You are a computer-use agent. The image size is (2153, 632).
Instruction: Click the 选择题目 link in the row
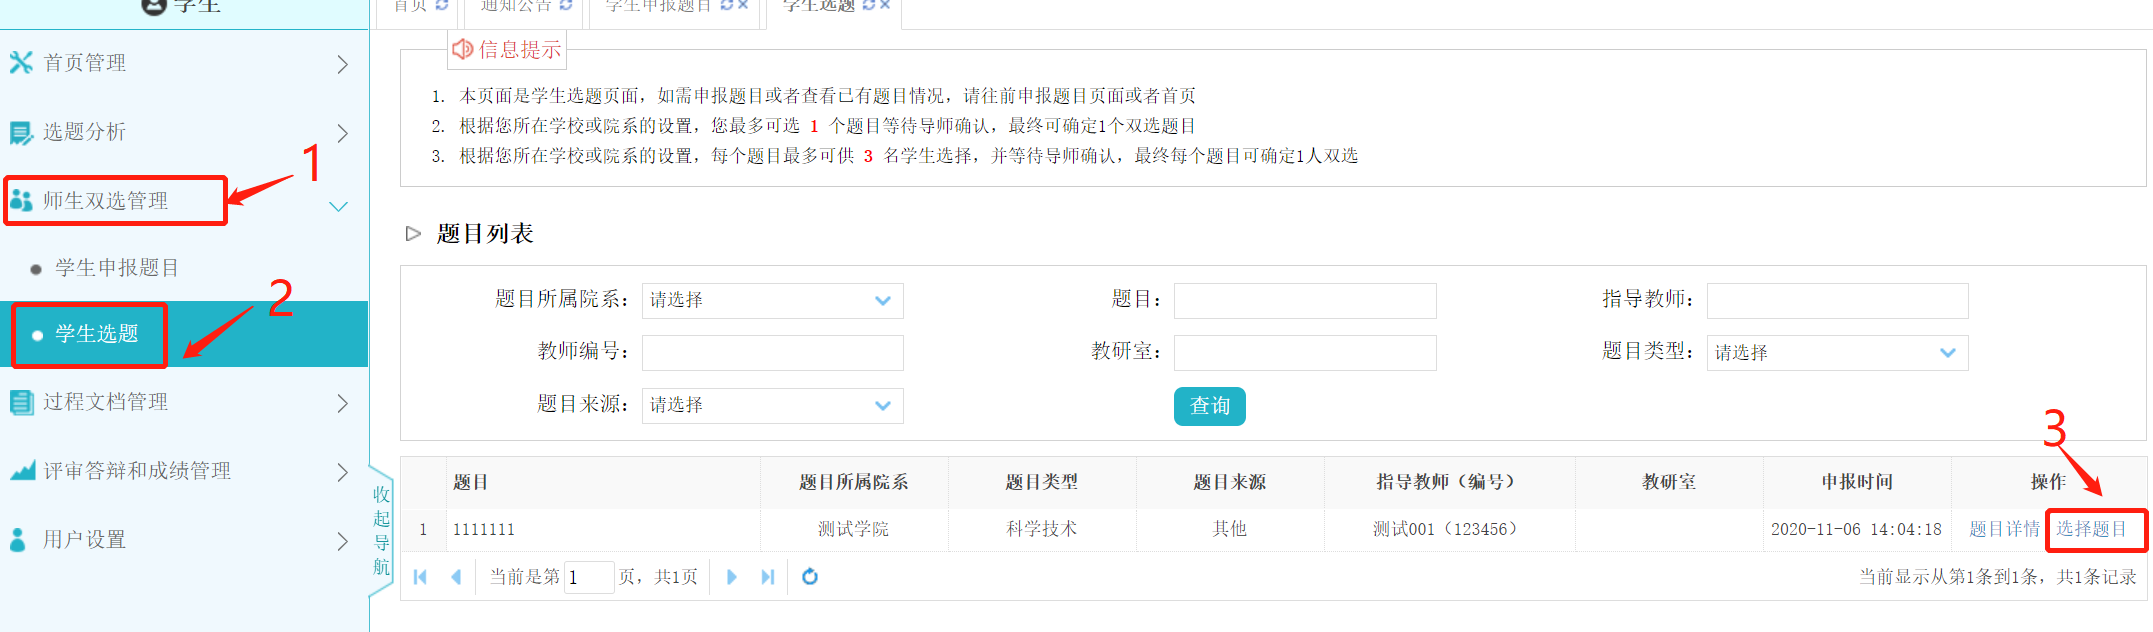2091,529
